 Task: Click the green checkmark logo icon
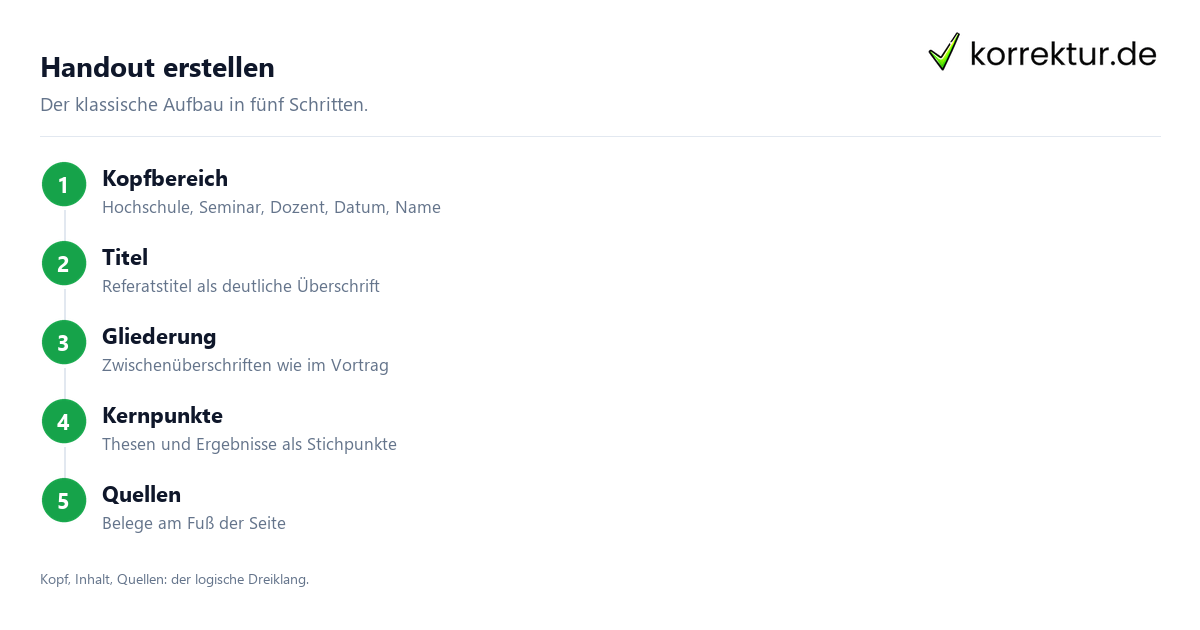pyautogui.click(x=944, y=52)
